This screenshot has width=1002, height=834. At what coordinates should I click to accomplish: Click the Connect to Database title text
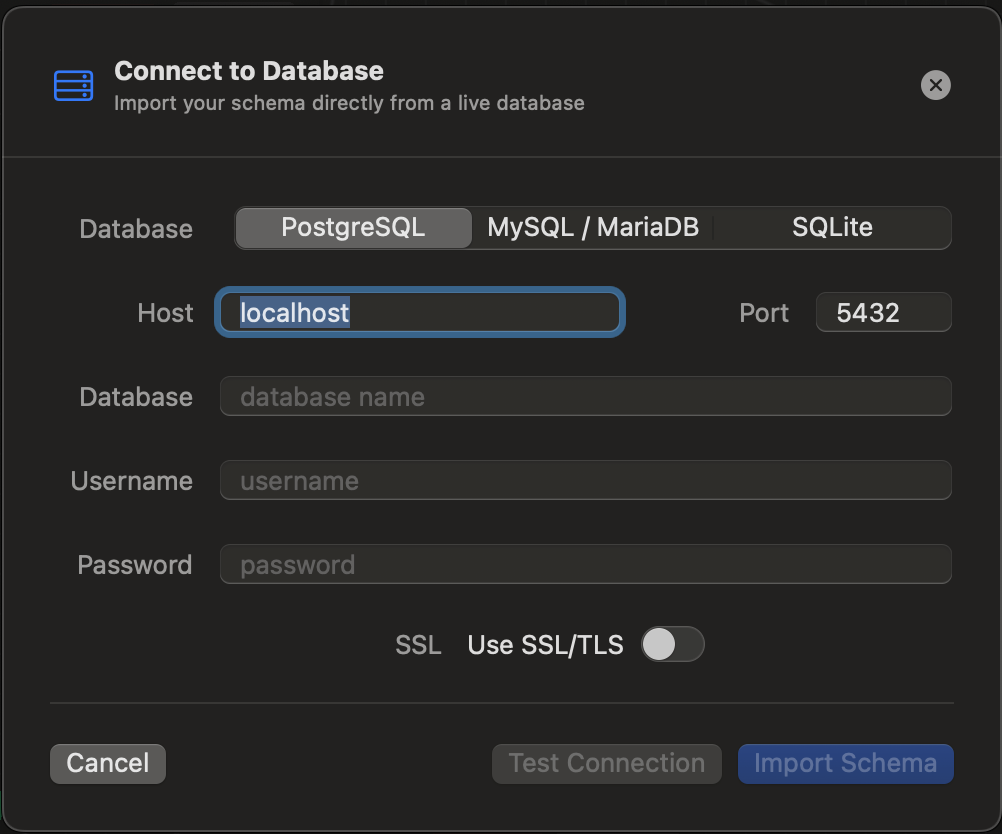[249, 70]
